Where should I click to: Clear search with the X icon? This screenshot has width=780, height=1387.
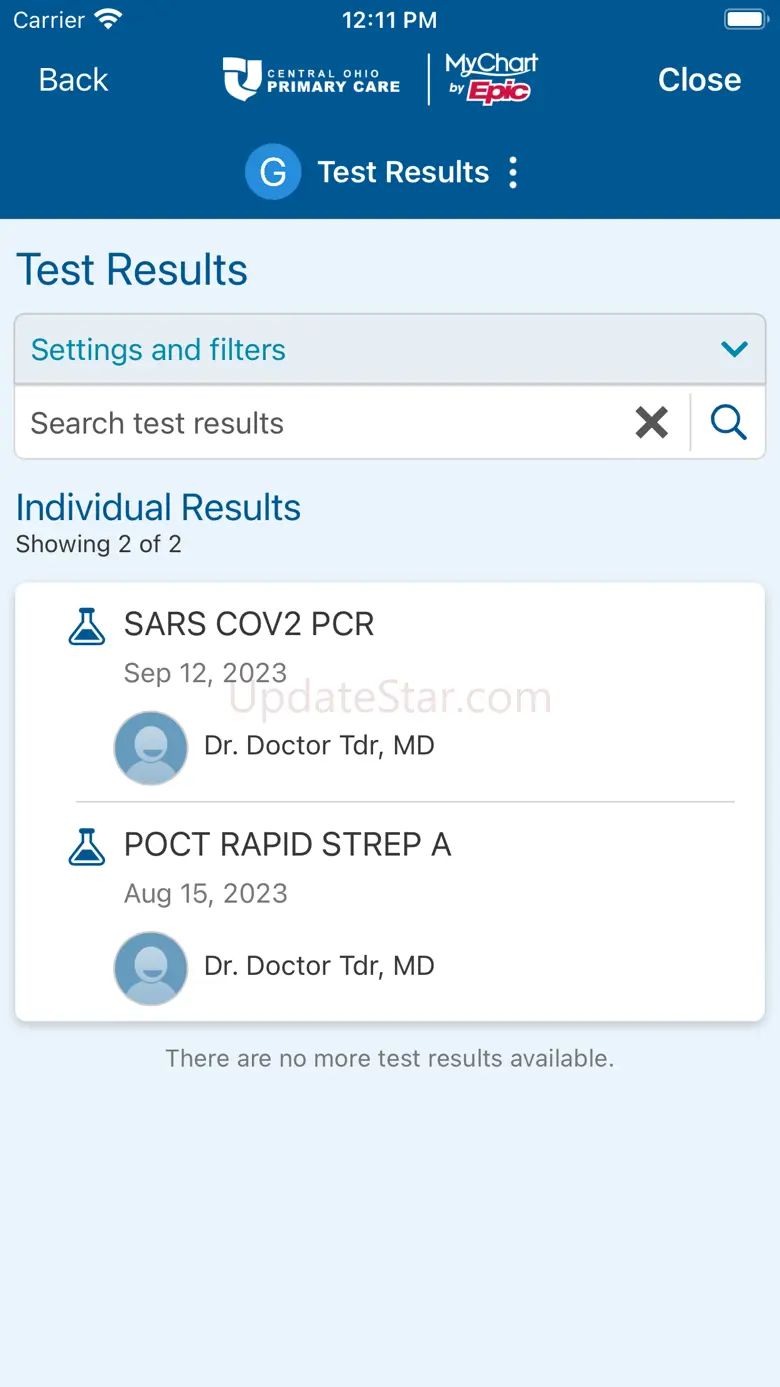[x=652, y=423]
